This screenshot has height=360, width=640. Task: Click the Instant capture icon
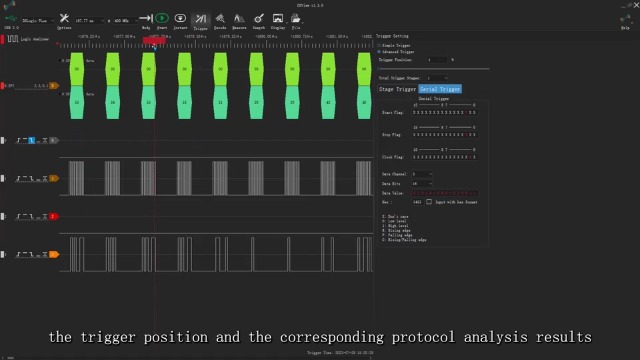pos(180,18)
